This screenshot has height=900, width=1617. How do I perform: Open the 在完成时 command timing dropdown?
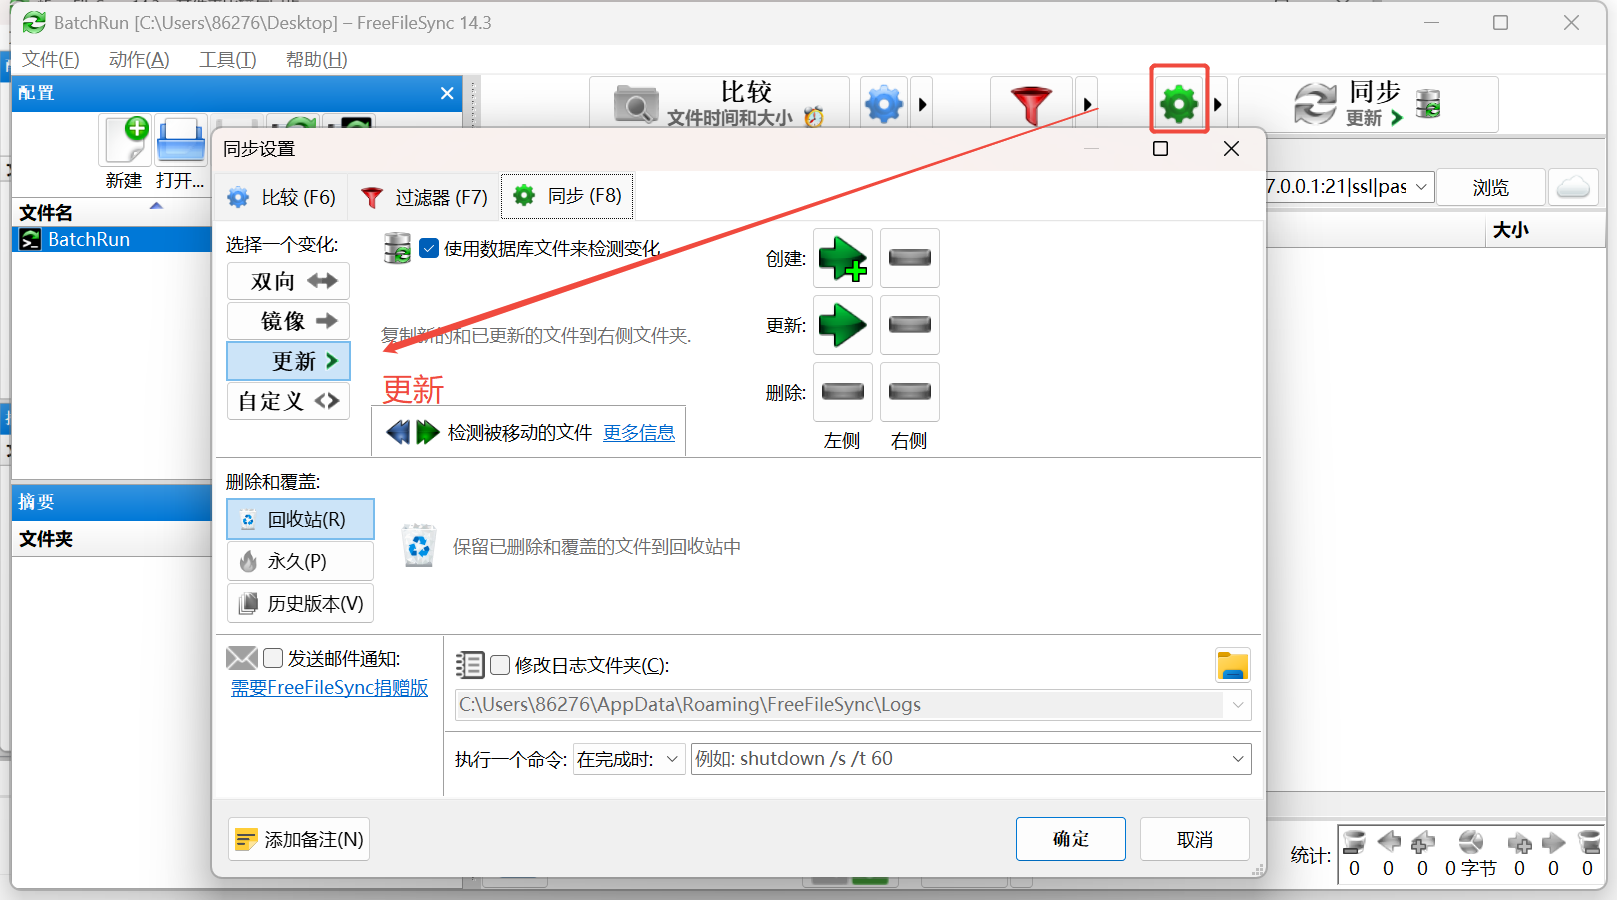[x=629, y=759]
